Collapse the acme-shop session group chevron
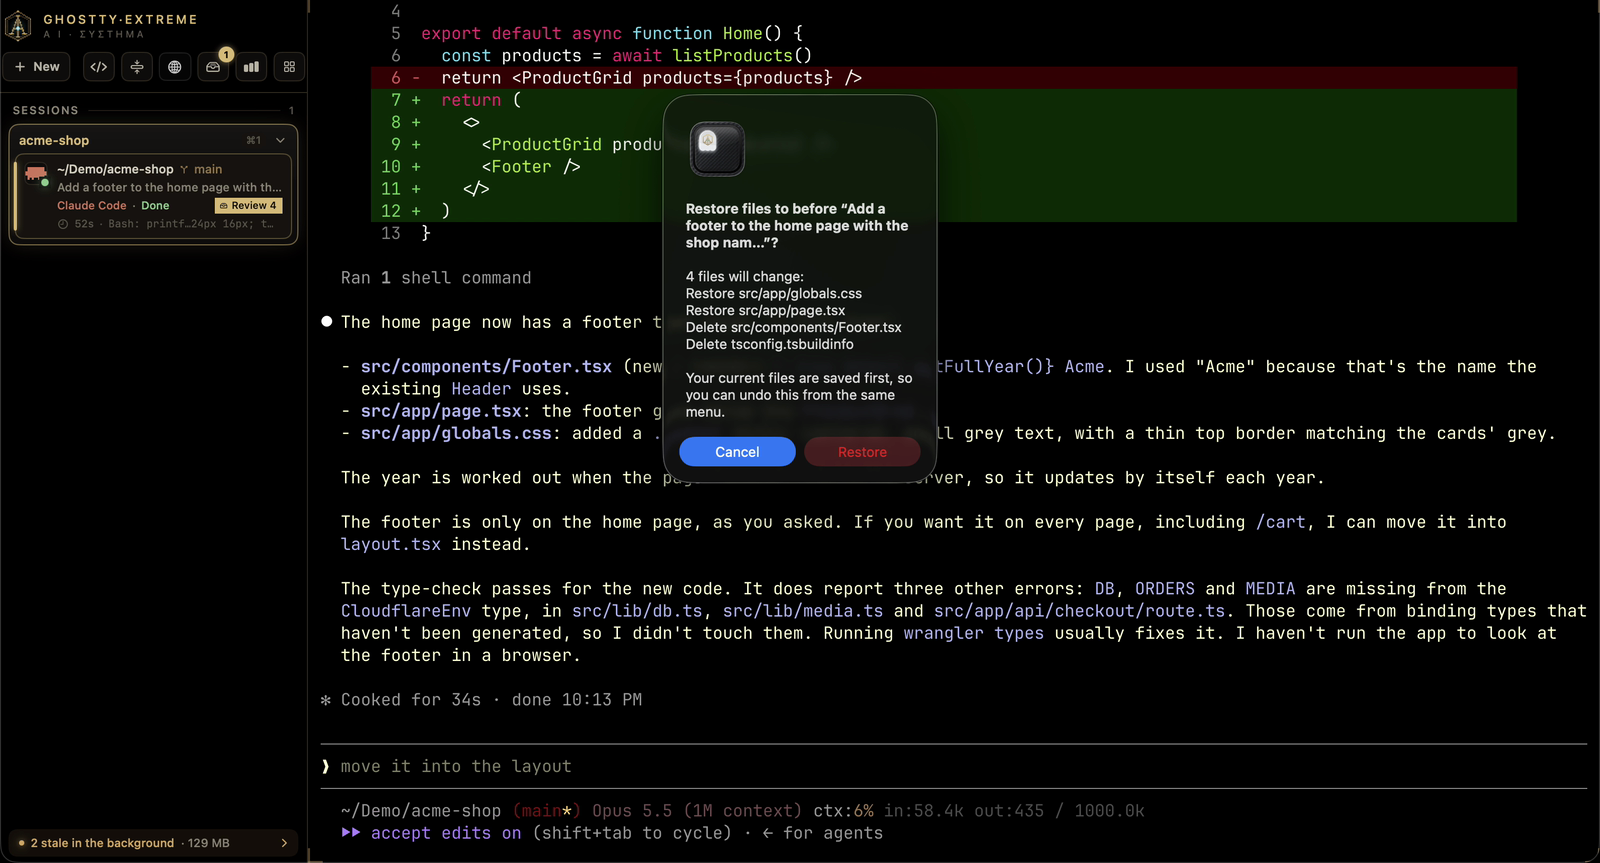 point(280,141)
